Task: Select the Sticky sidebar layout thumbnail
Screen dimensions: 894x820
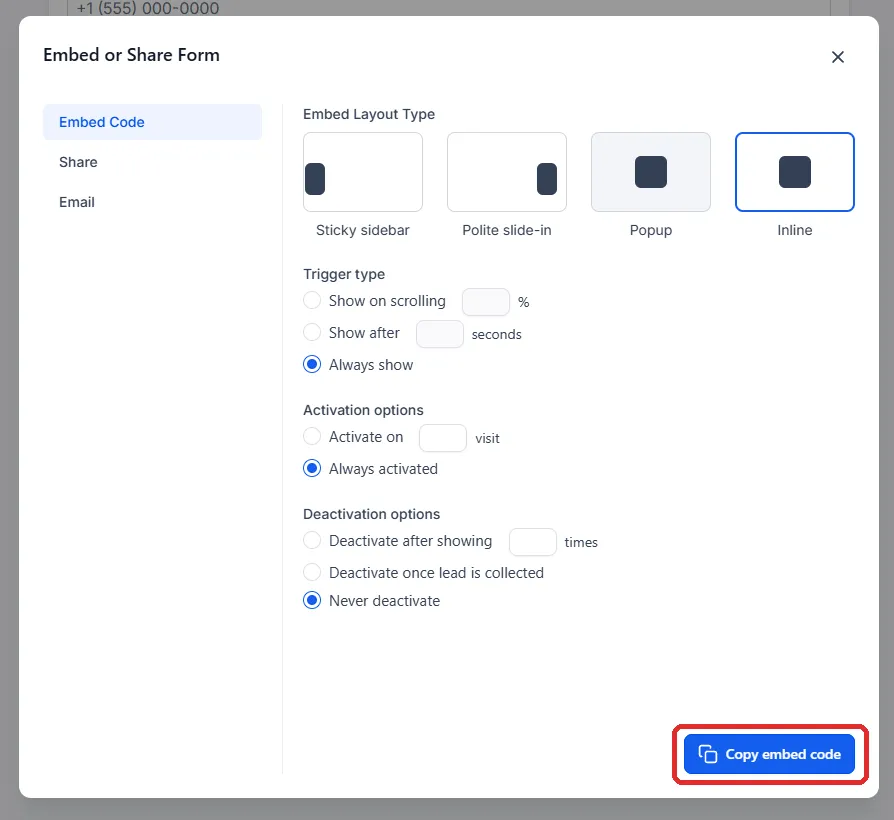Action: click(363, 172)
